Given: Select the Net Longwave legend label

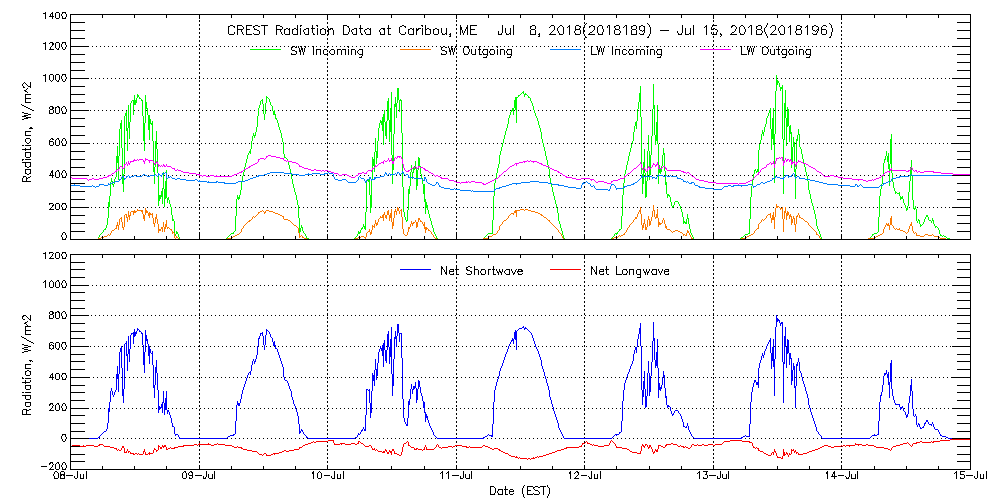Looking at the screenshot, I should pyautogui.click(x=632, y=270).
